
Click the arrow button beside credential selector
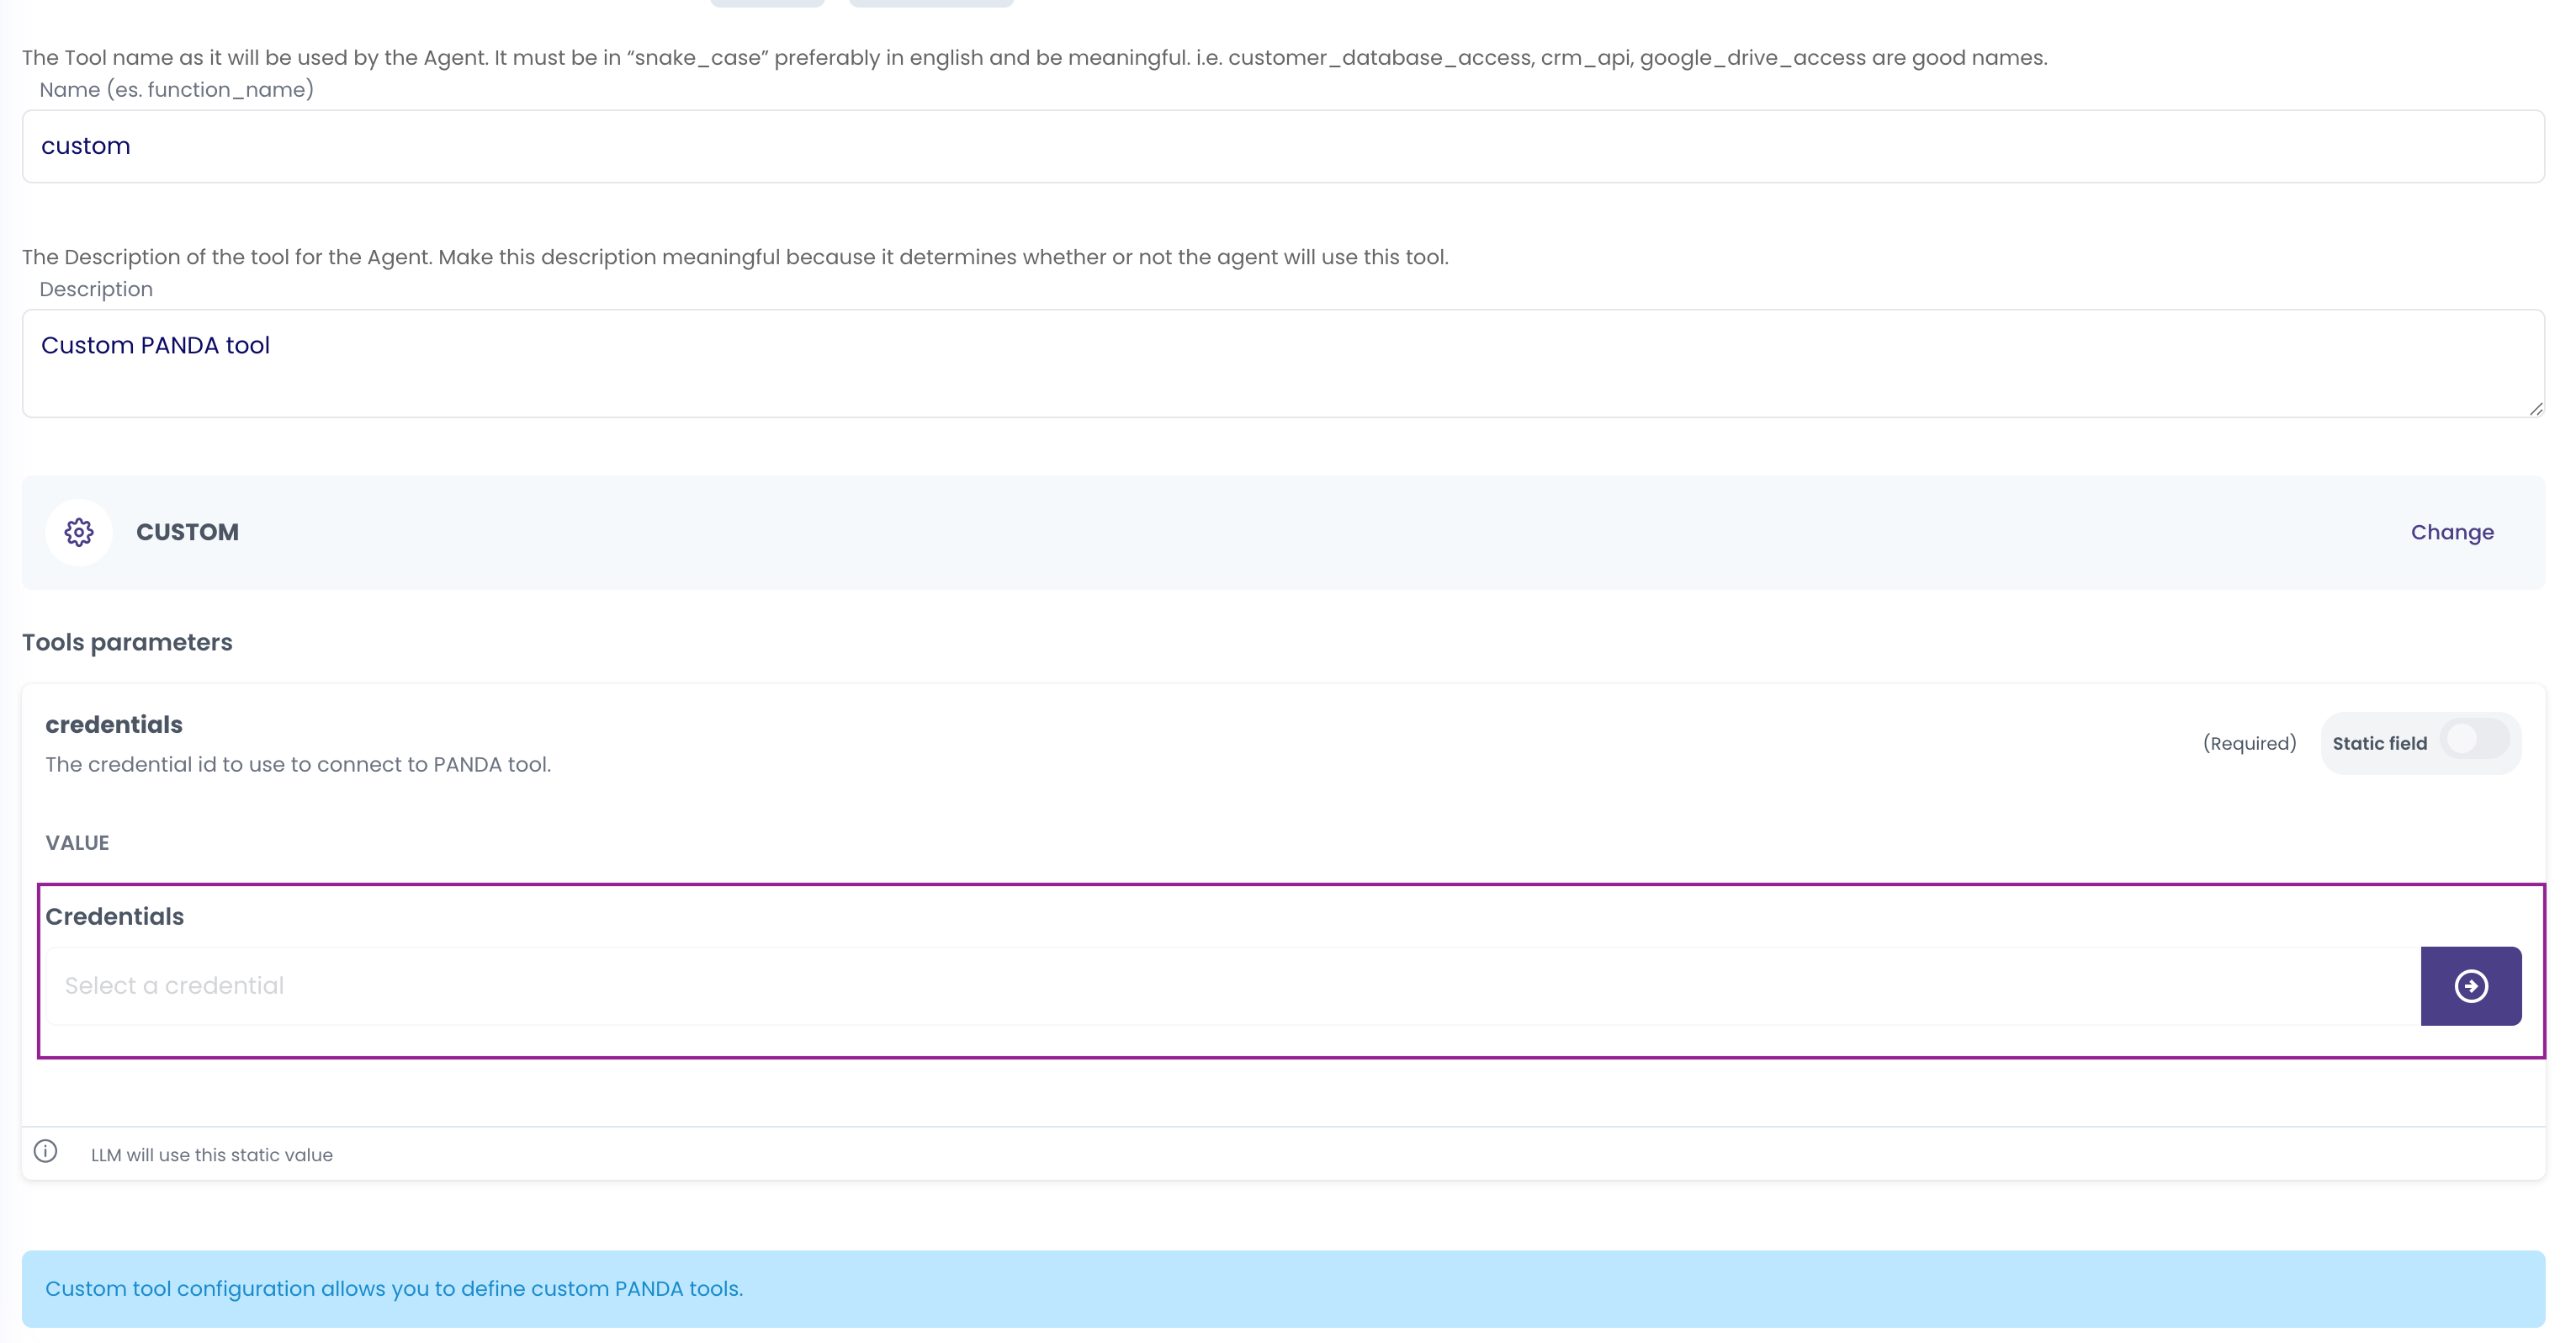coord(2470,985)
